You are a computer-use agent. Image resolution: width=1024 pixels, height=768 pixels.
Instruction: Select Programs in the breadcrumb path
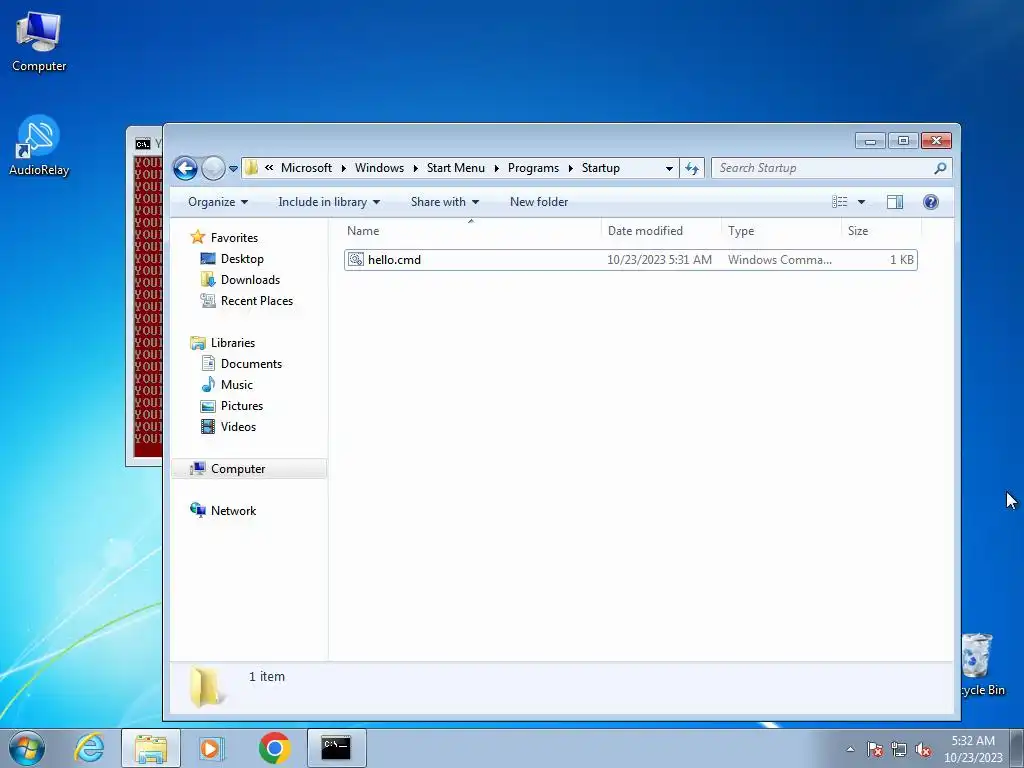tap(534, 168)
